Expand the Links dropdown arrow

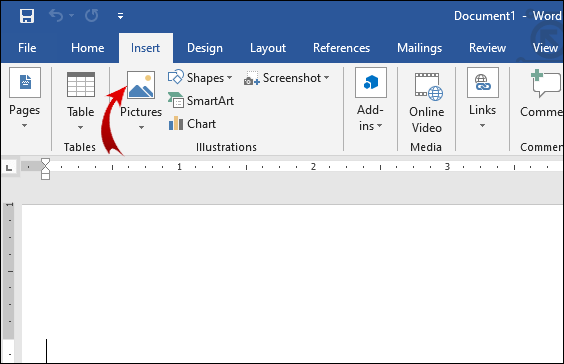(482, 126)
